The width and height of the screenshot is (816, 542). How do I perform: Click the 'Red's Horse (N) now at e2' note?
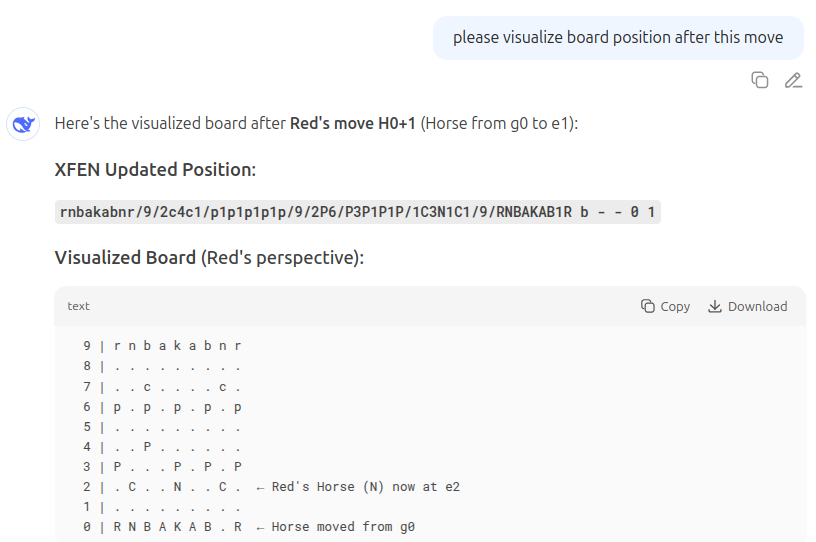pos(357,487)
